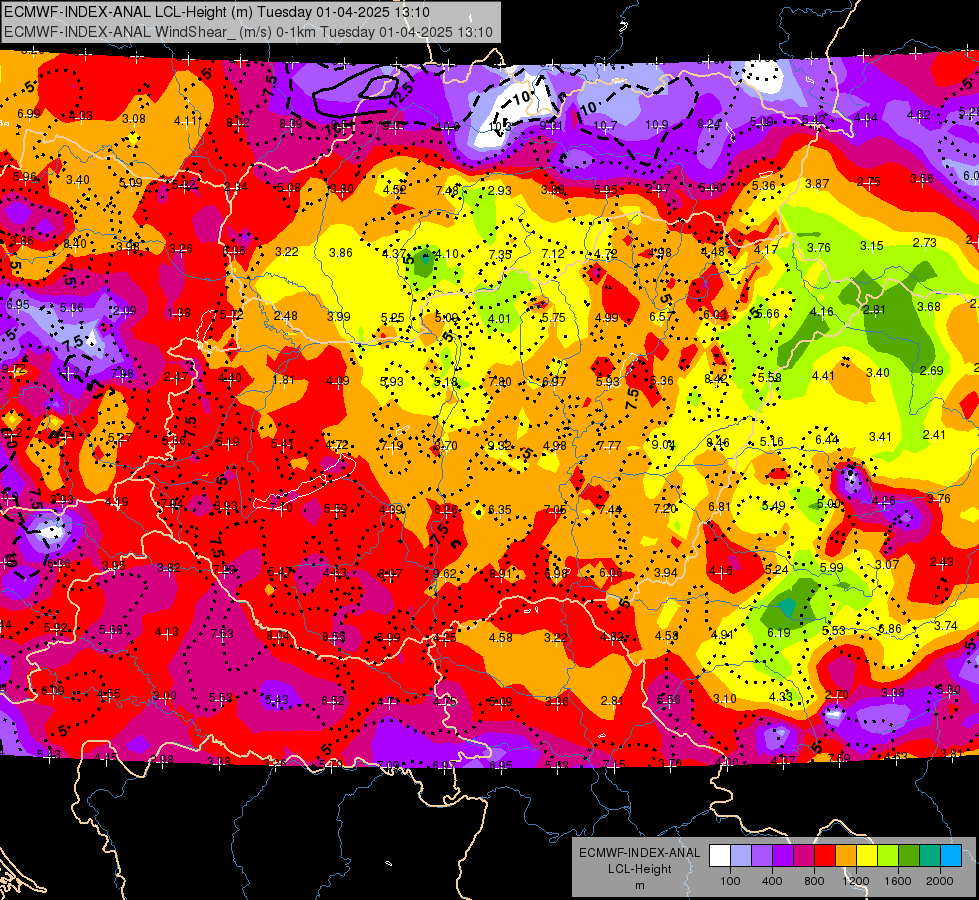Click the grid value 8.24

pyautogui.click(x=709, y=124)
